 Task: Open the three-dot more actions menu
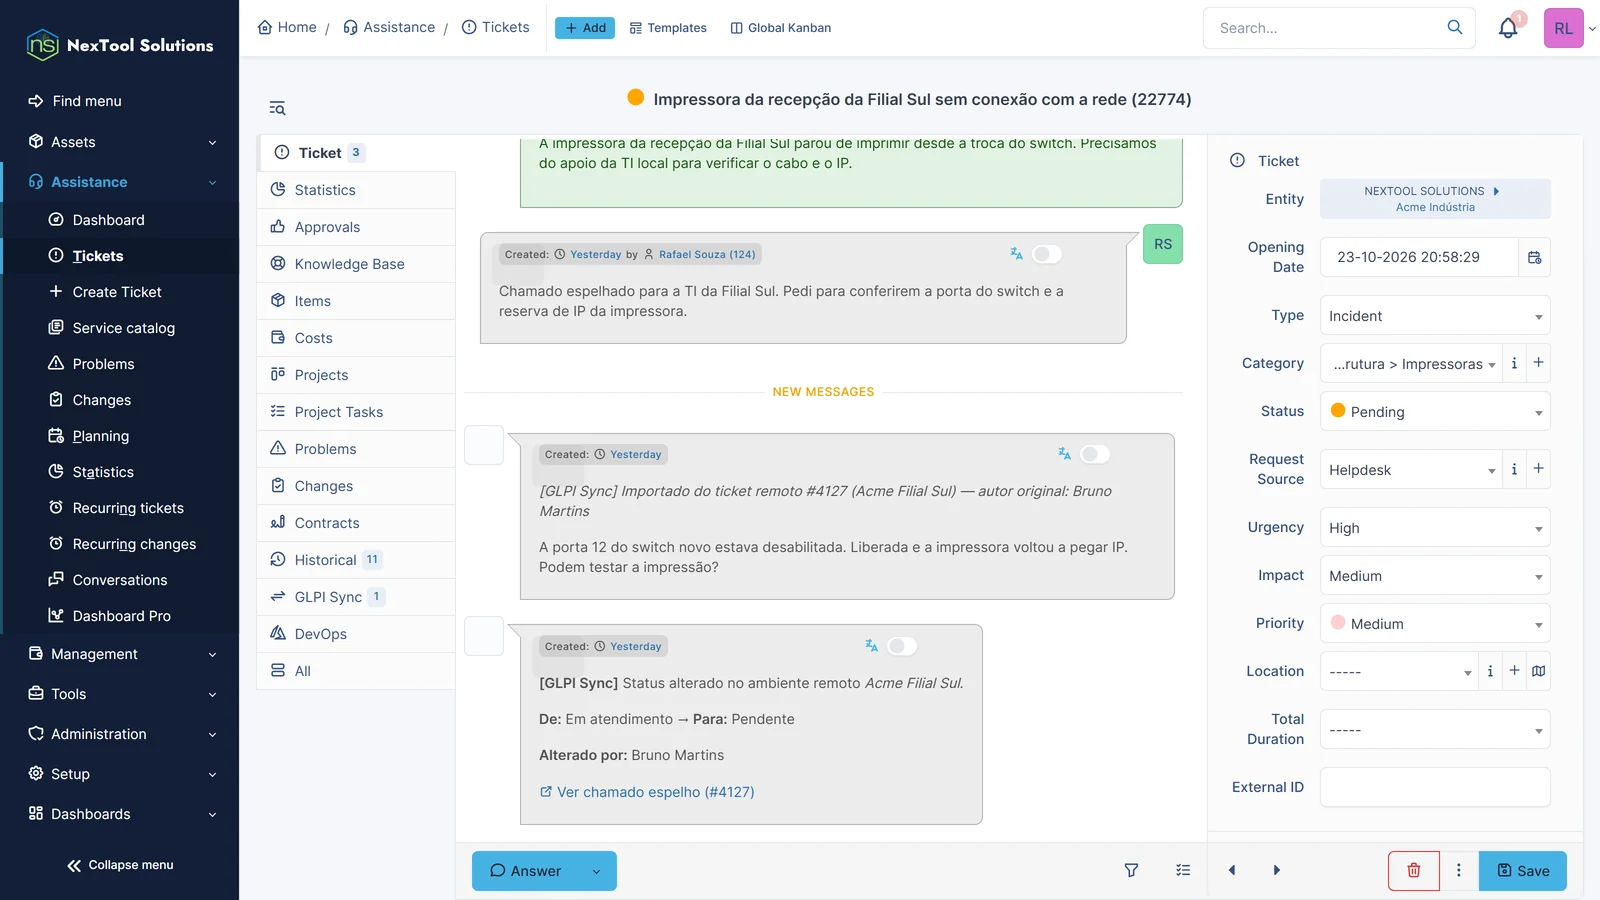coord(1459,870)
